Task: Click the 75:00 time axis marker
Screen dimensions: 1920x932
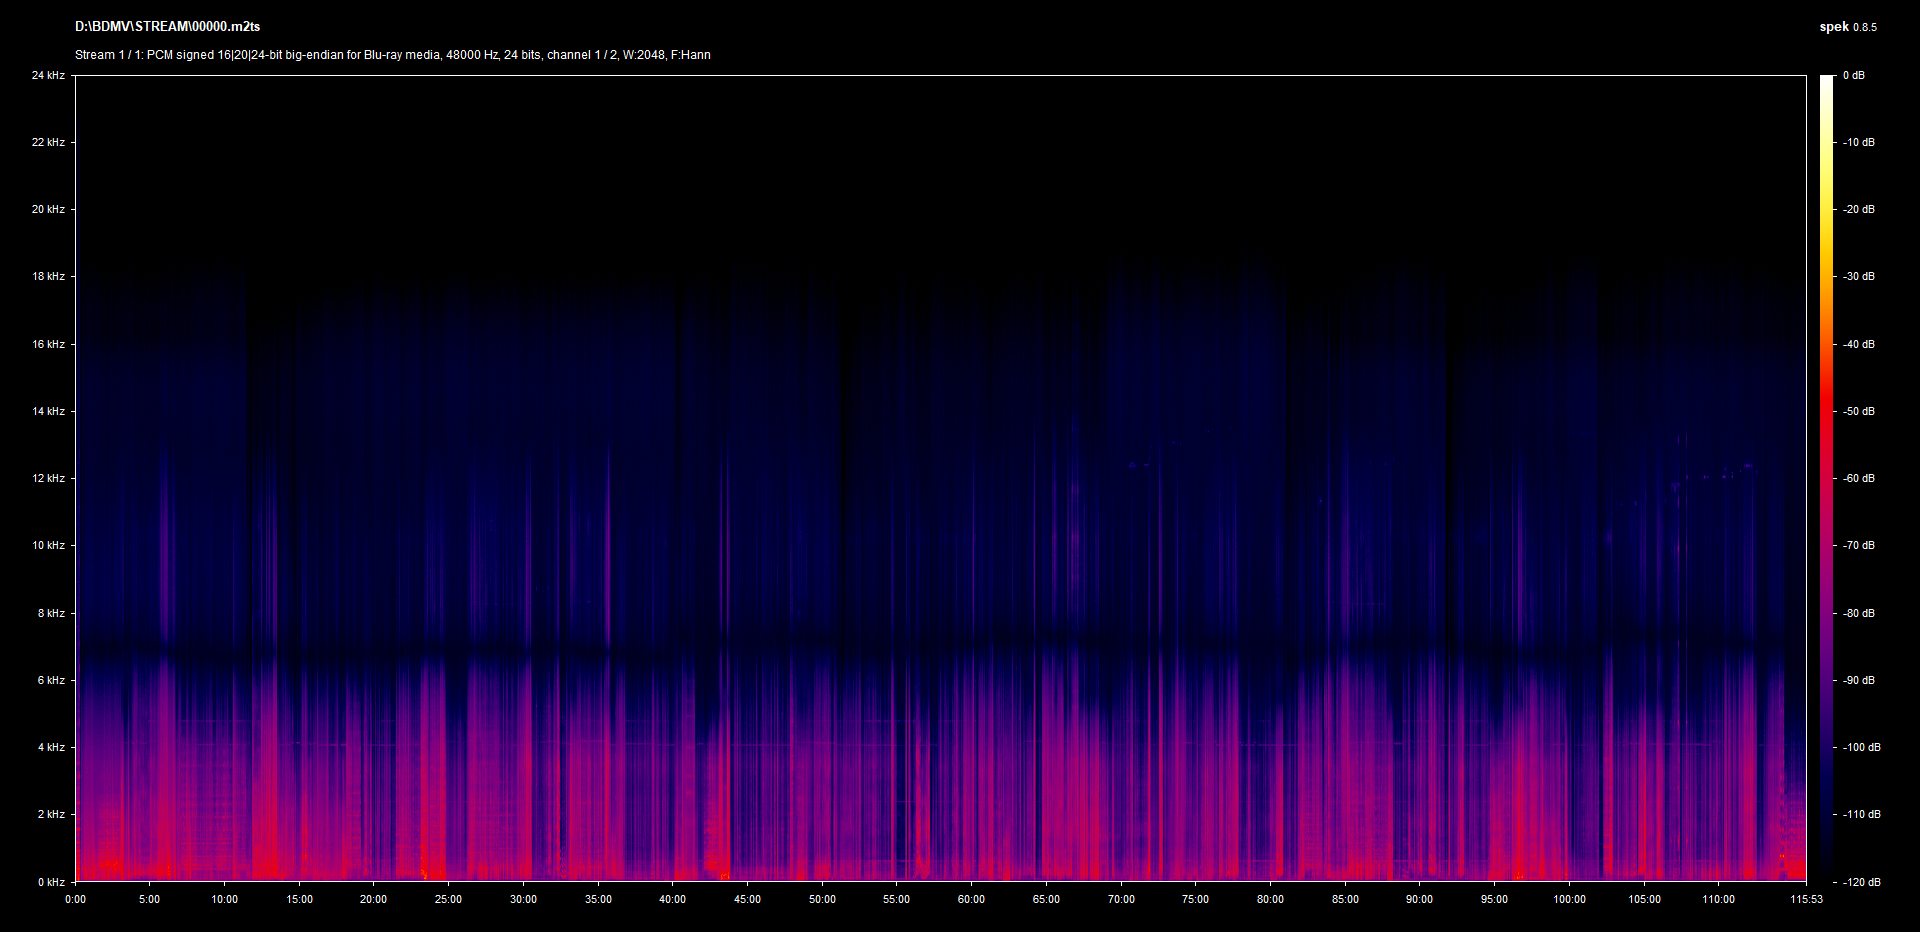Action: tap(1195, 899)
